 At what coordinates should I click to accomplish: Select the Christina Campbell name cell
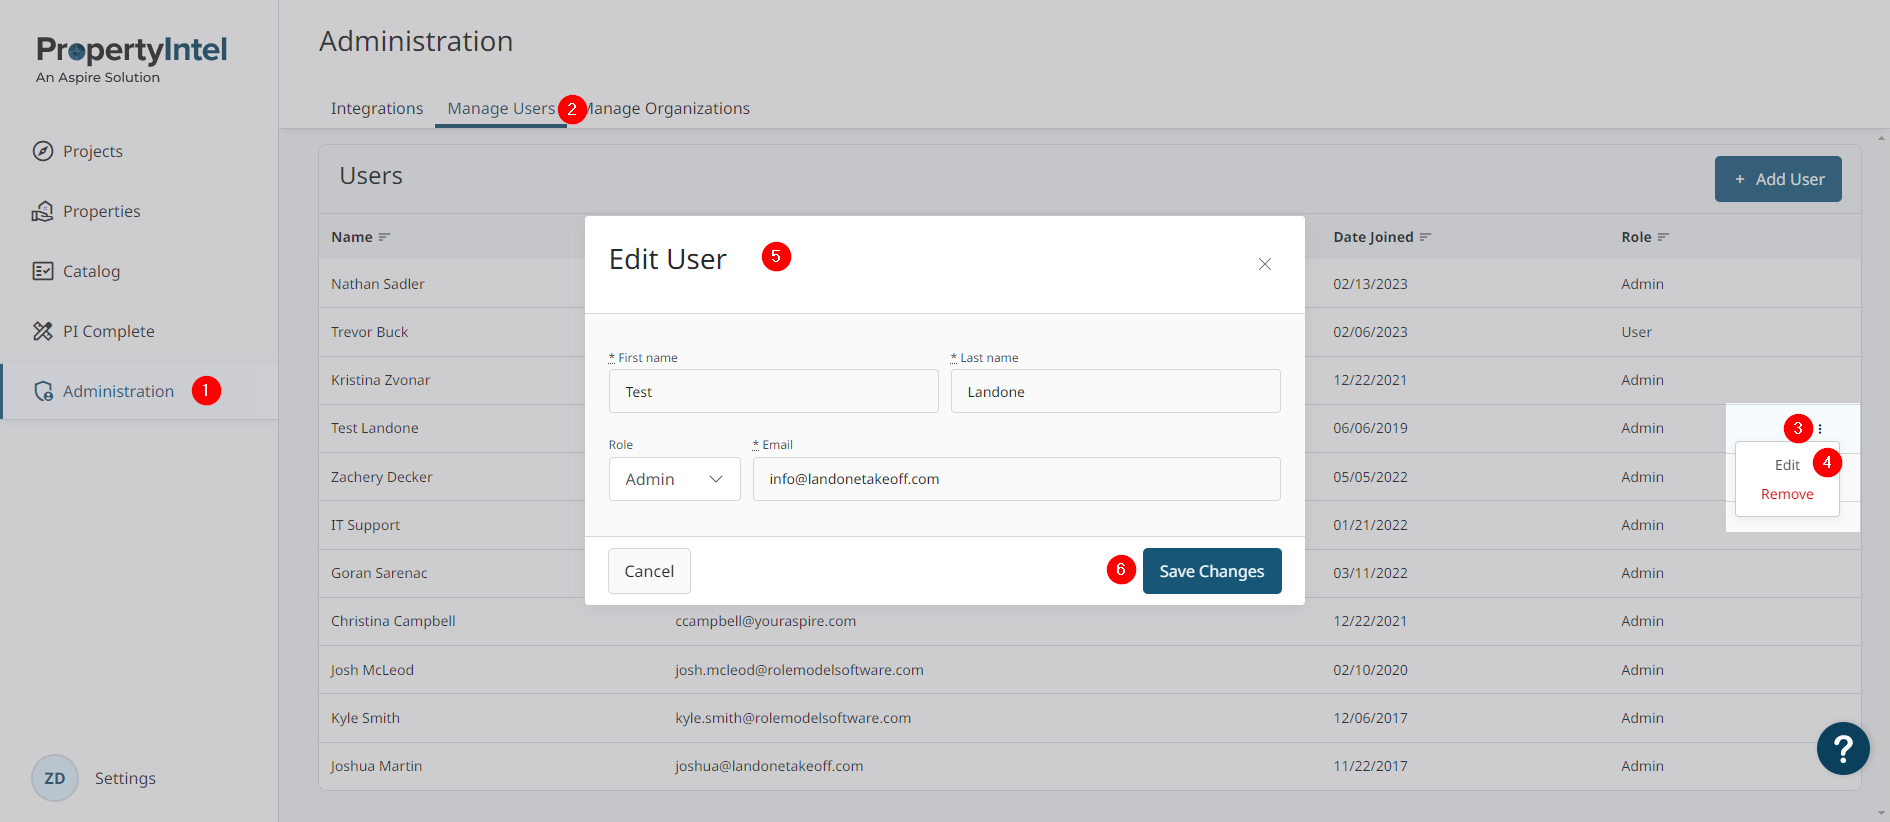[x=393, y=621]
